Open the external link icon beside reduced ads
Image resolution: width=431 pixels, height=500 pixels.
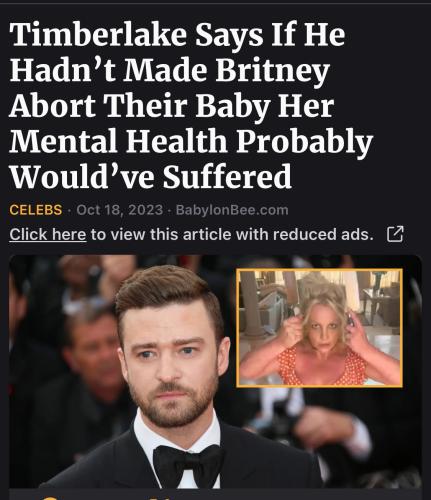coord(395,234)
